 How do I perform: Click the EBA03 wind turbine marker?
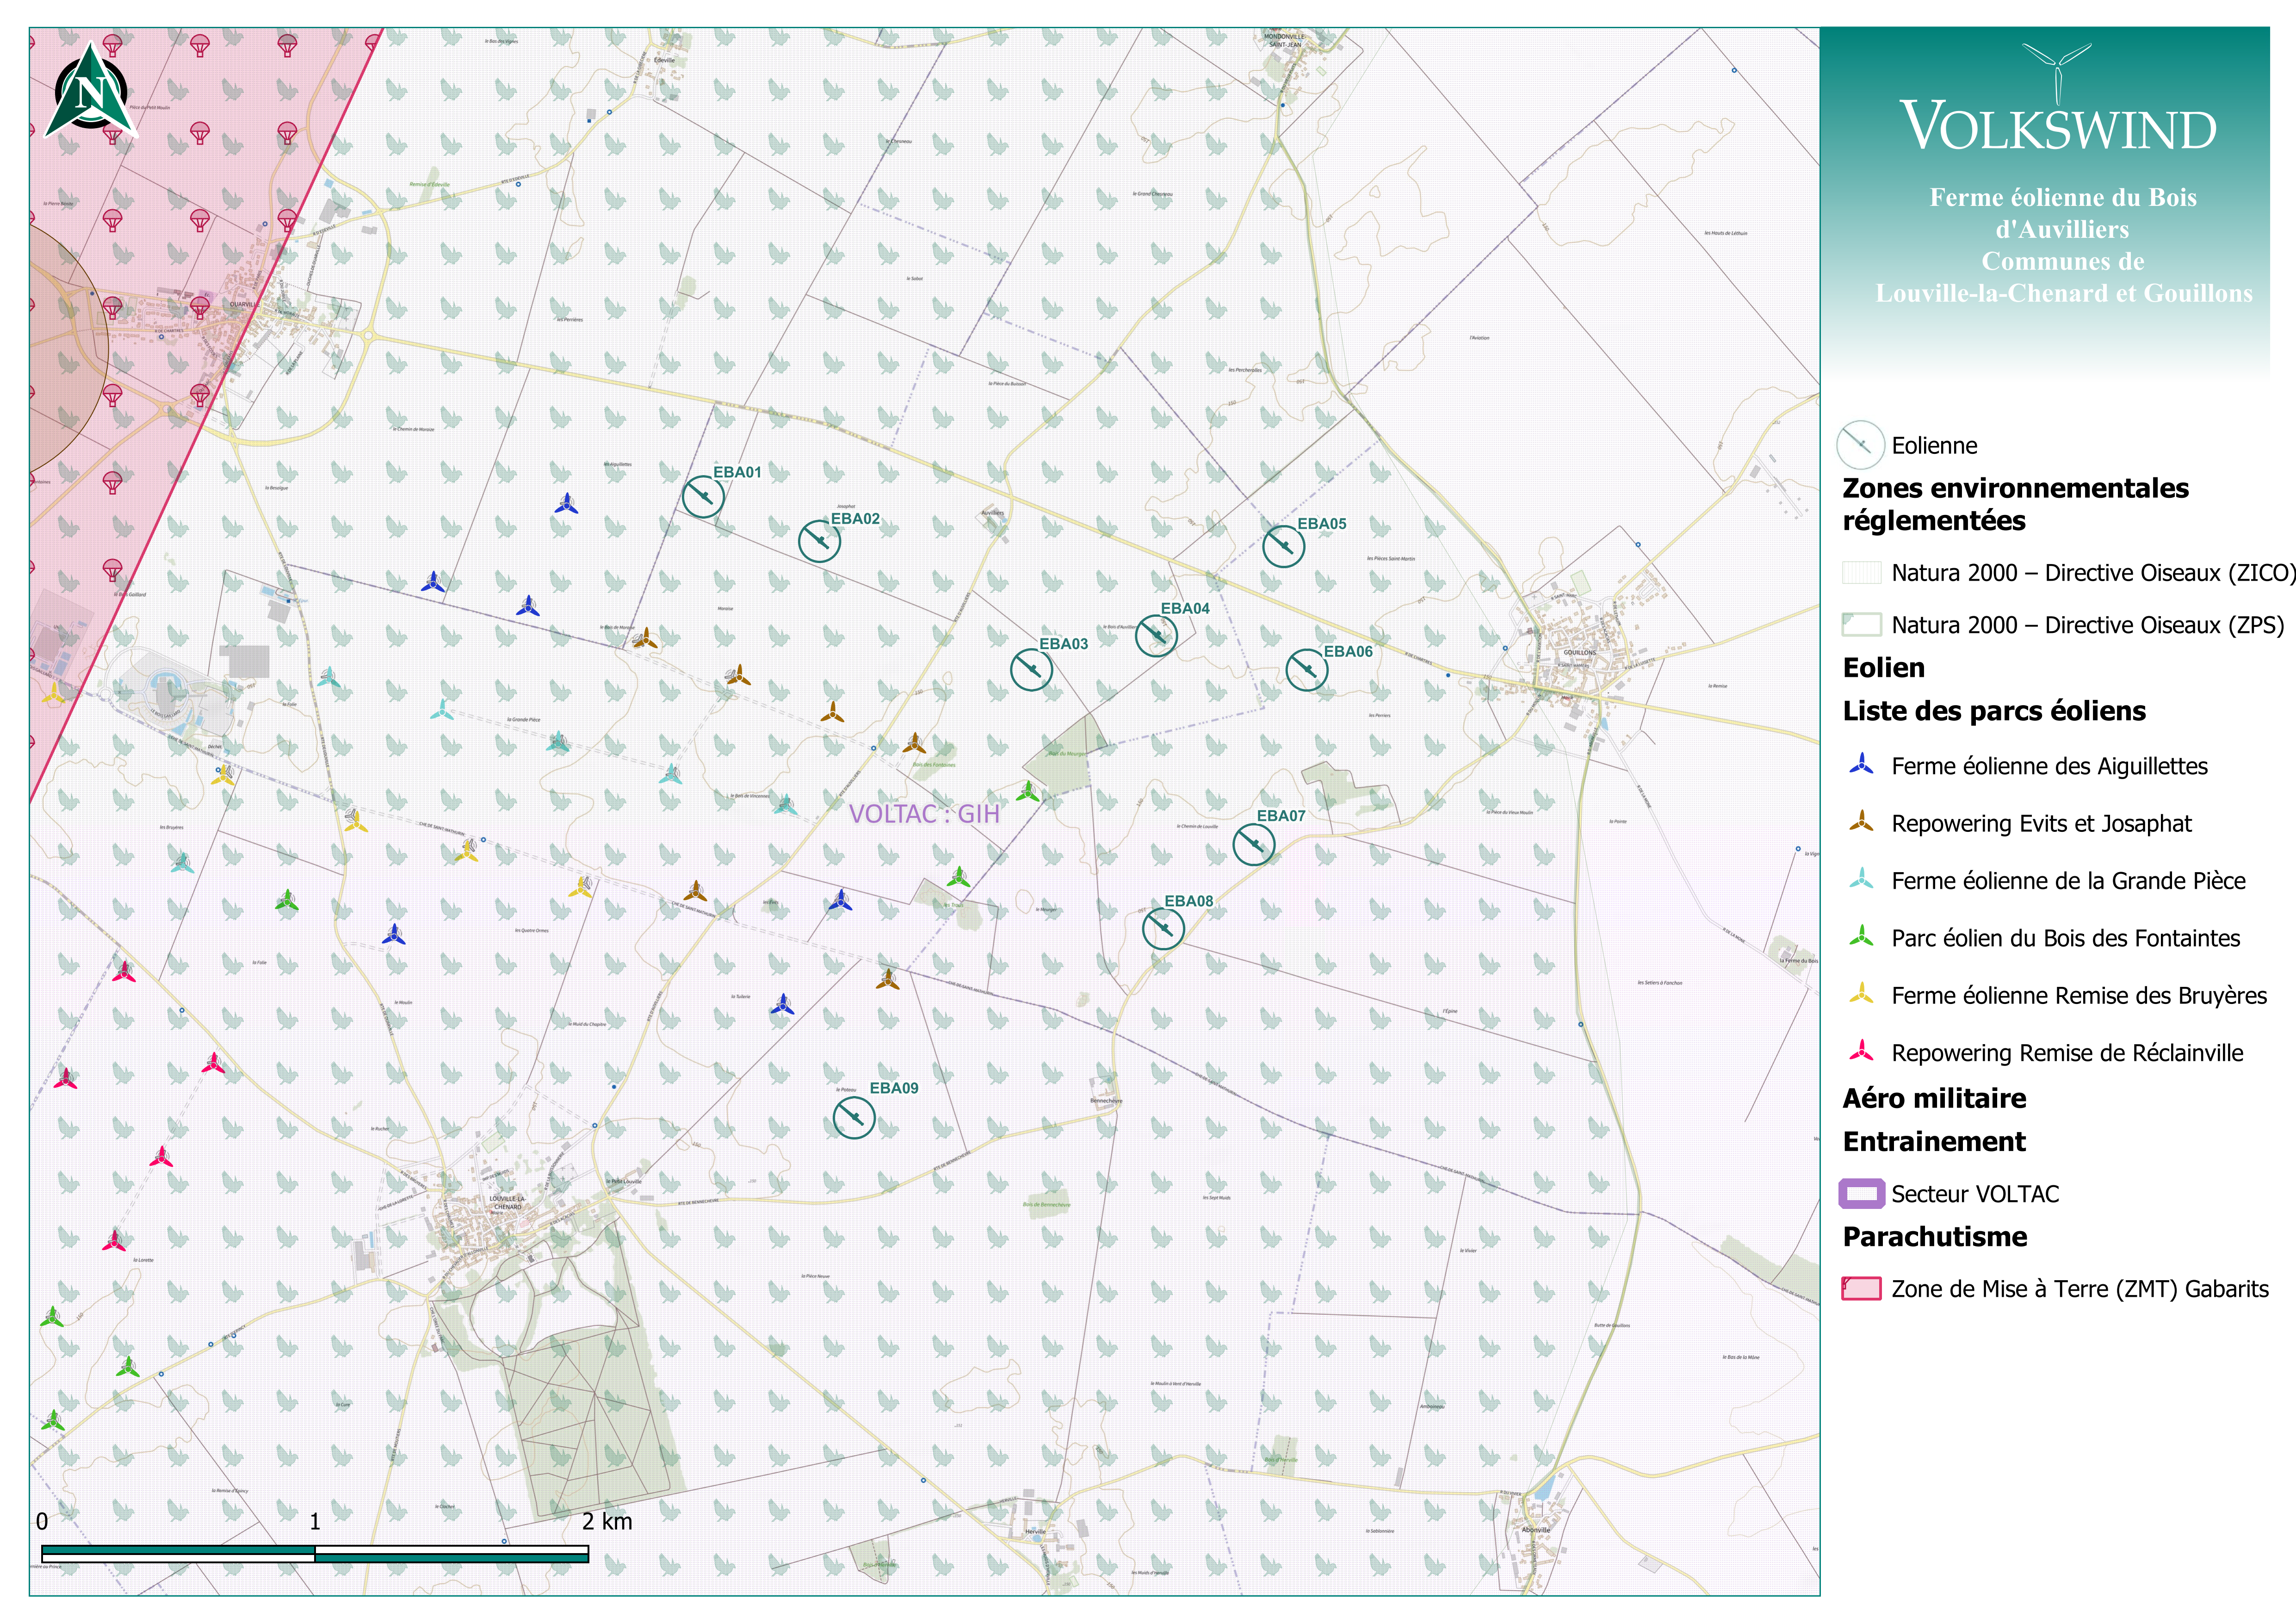click(1031, 670)
